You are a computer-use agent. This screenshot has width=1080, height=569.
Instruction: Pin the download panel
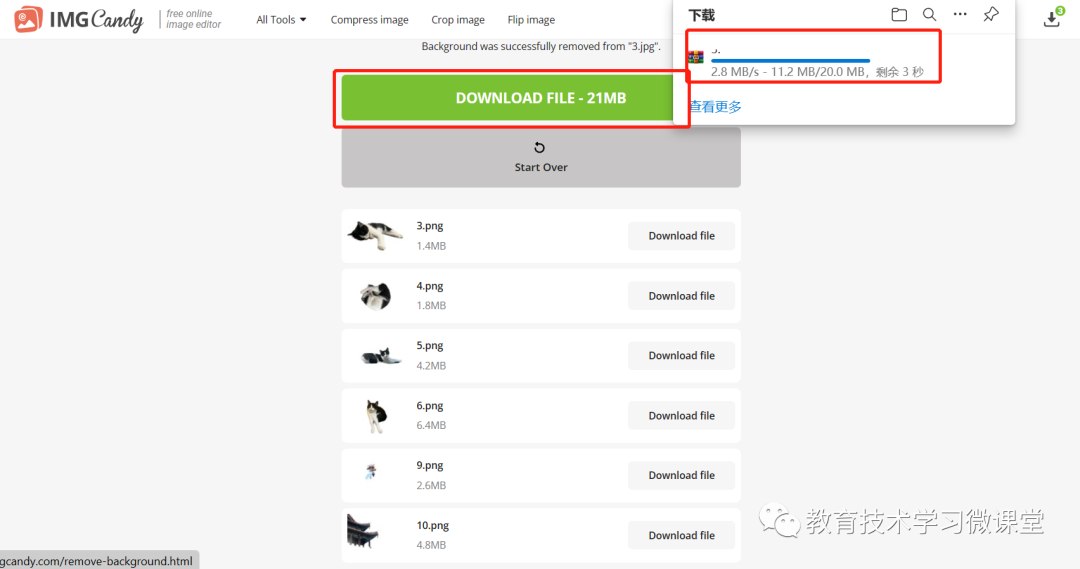pyautogui.click(x=990, y=14)
